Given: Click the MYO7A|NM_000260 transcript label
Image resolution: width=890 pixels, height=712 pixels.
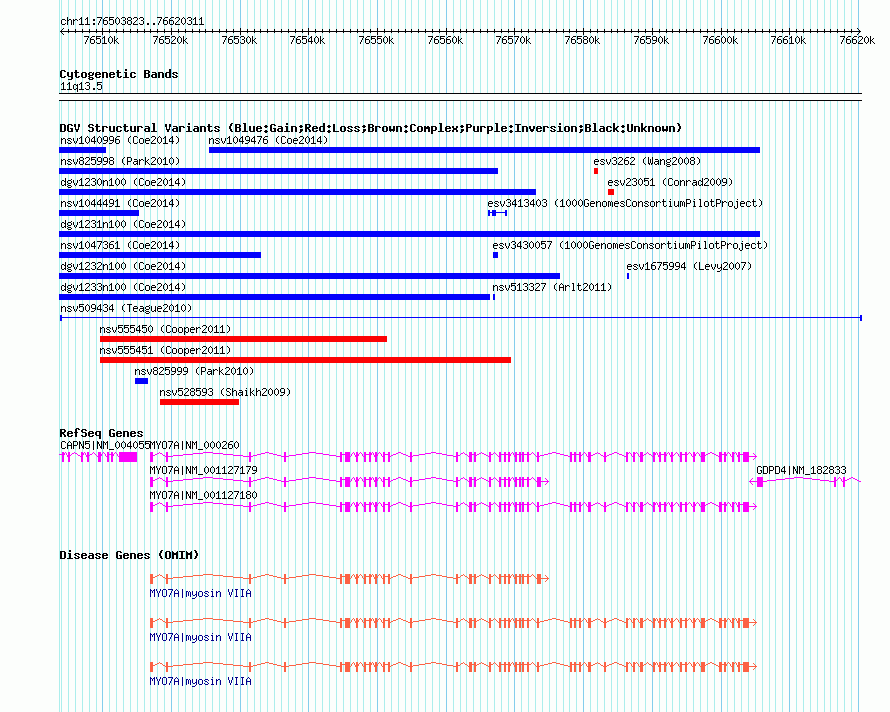Looking at the screenshot, I should pos(195,445).
